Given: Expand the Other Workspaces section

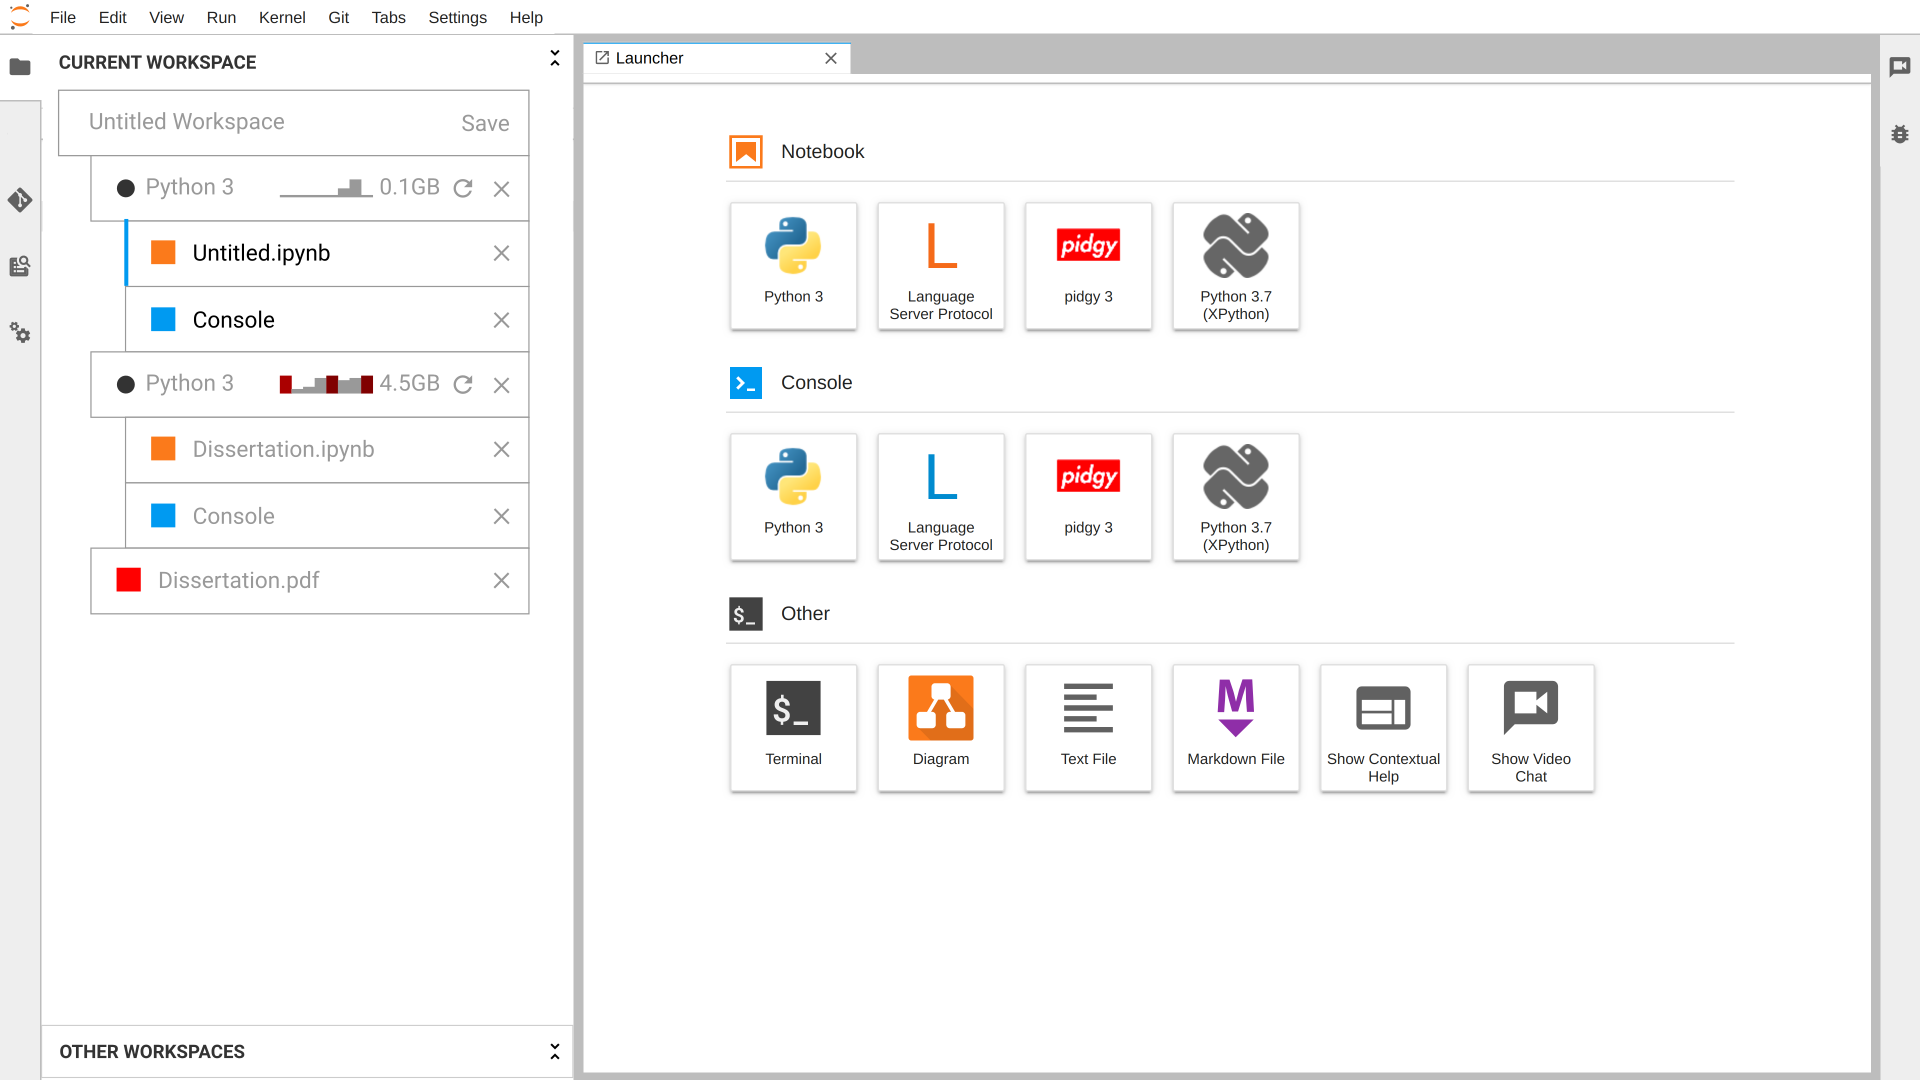Looking at the screenshot, I should (554, 1051).
